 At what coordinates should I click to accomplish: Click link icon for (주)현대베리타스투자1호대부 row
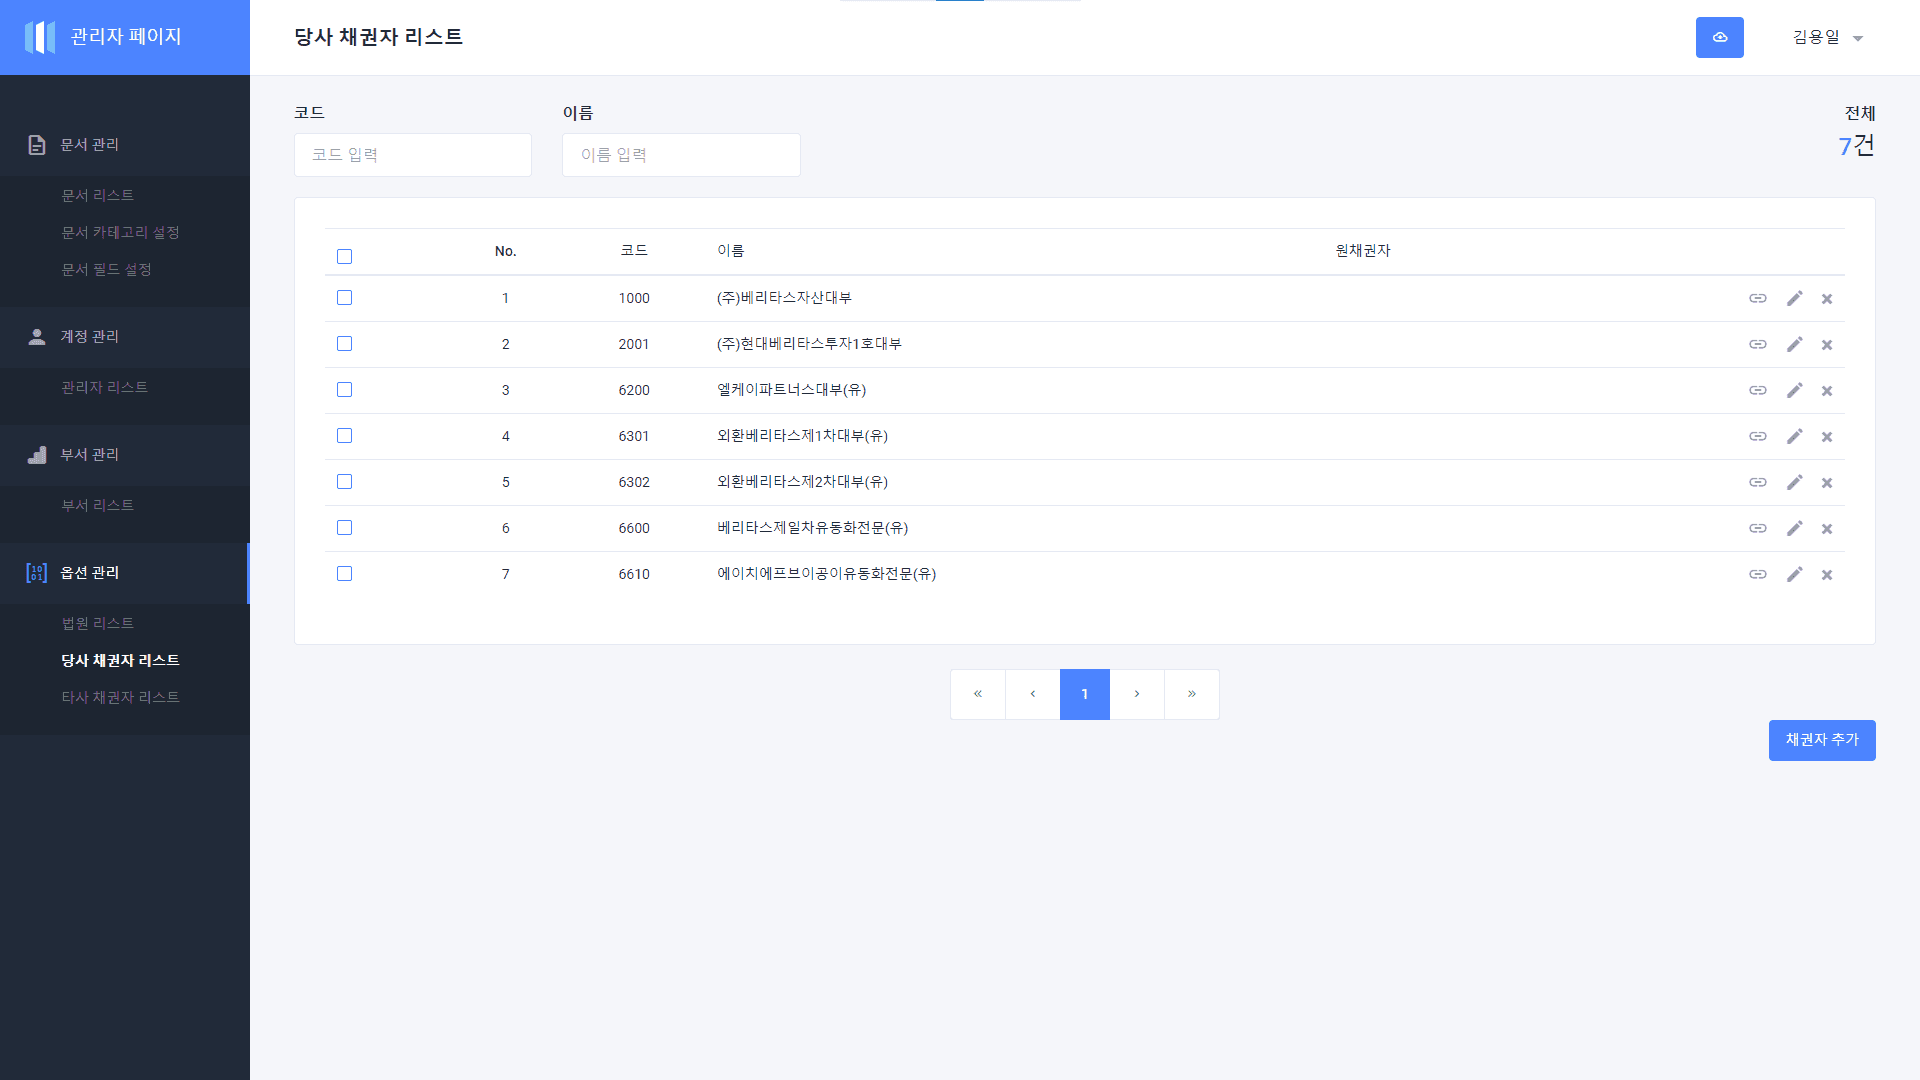[x=1757, y=344]
